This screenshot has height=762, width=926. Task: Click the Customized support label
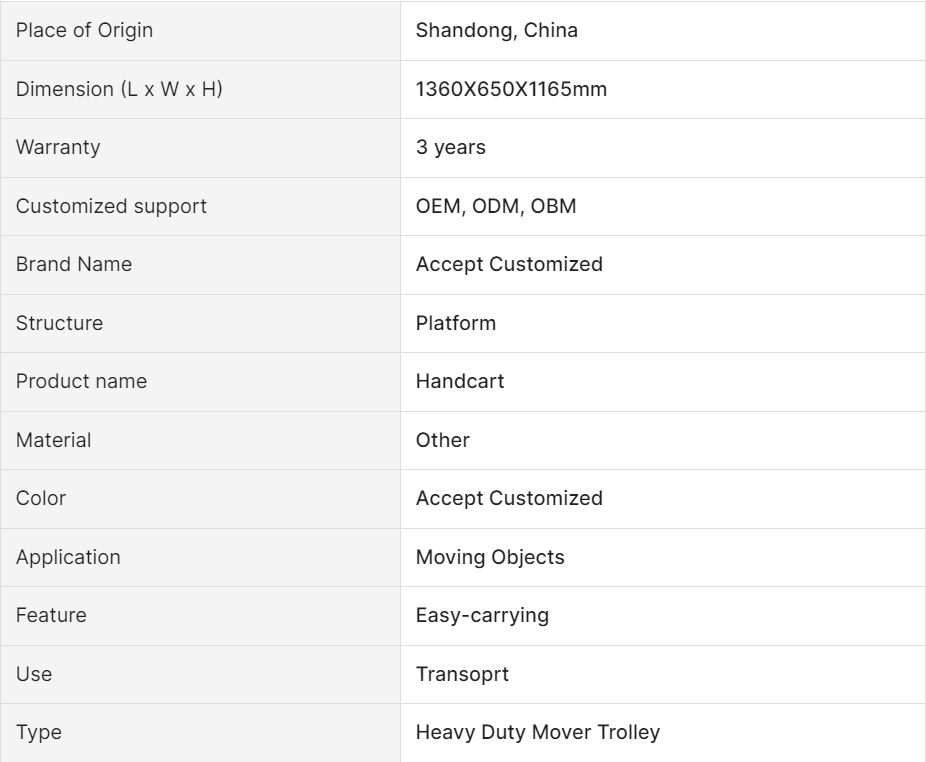[x=111, y=206]
